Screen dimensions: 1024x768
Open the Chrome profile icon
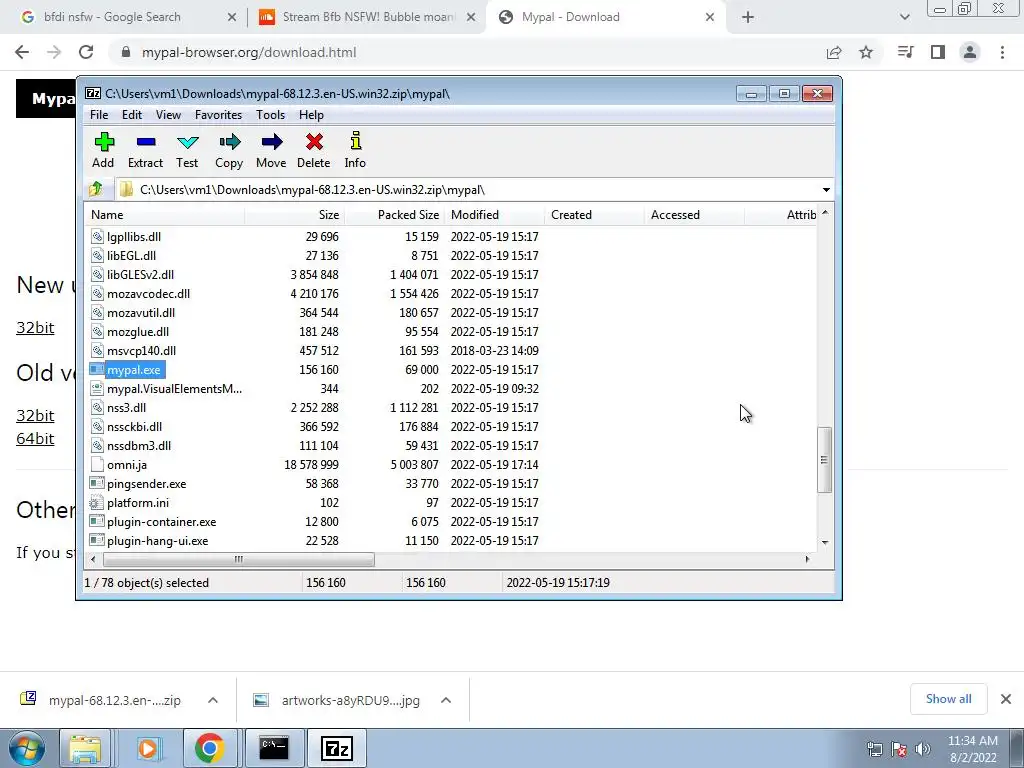pyautogui.click(x=970, y=52)
